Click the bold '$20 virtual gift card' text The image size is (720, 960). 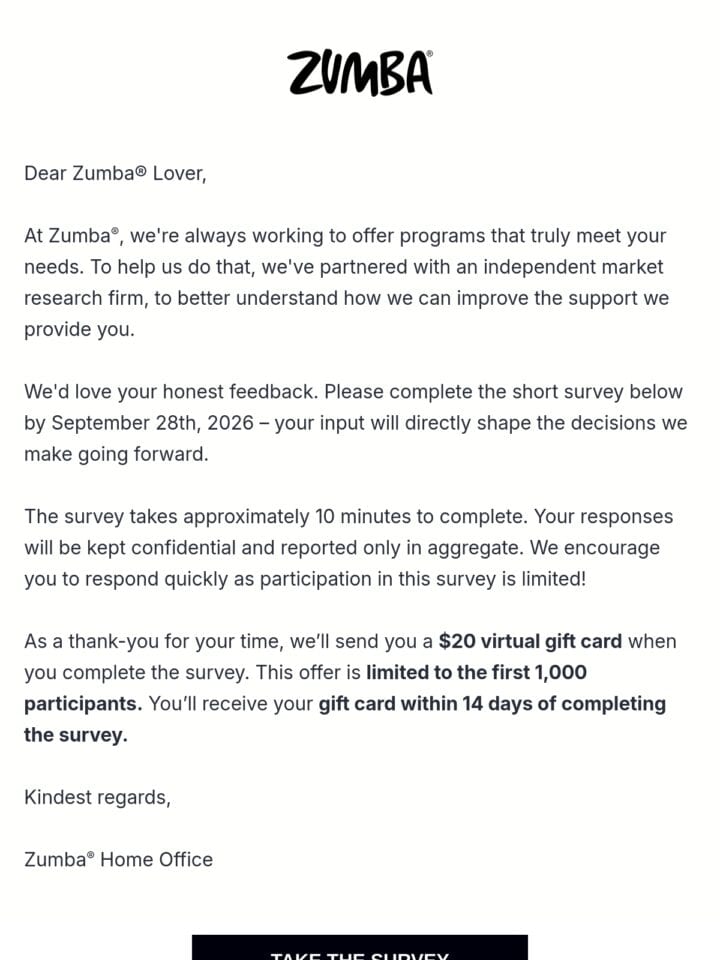[530, 641]
